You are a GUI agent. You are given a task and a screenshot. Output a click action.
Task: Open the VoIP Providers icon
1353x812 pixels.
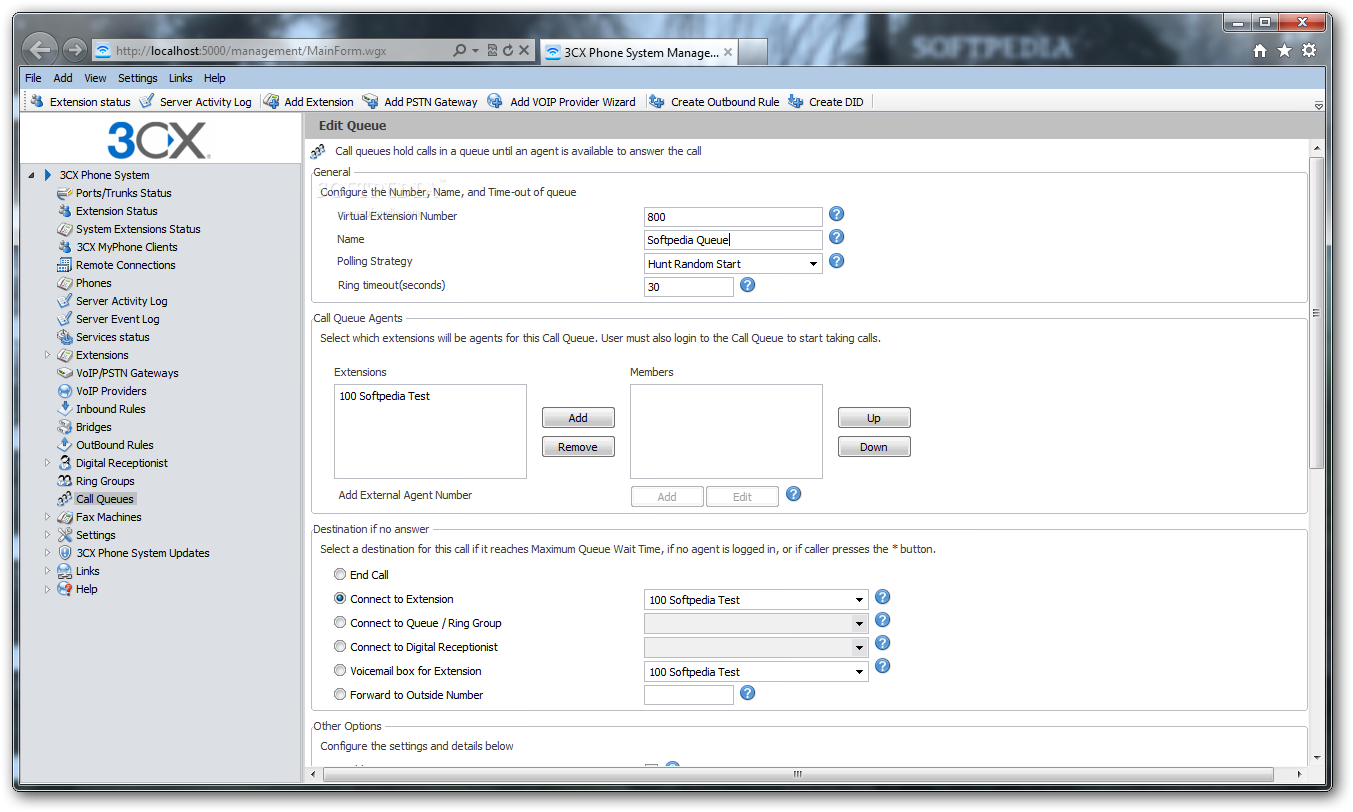click(65, 391)
